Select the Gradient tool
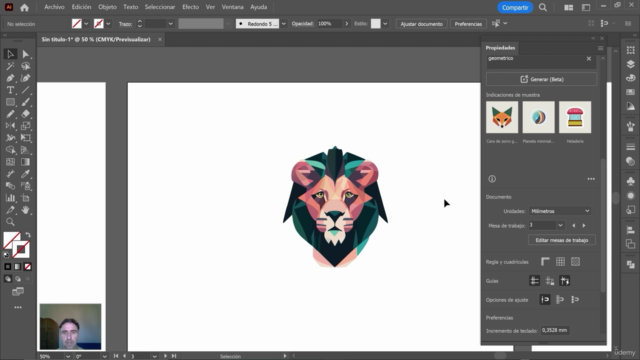Image resolution: width=640 pixels, height=360 pixels. tap(26, 162)
